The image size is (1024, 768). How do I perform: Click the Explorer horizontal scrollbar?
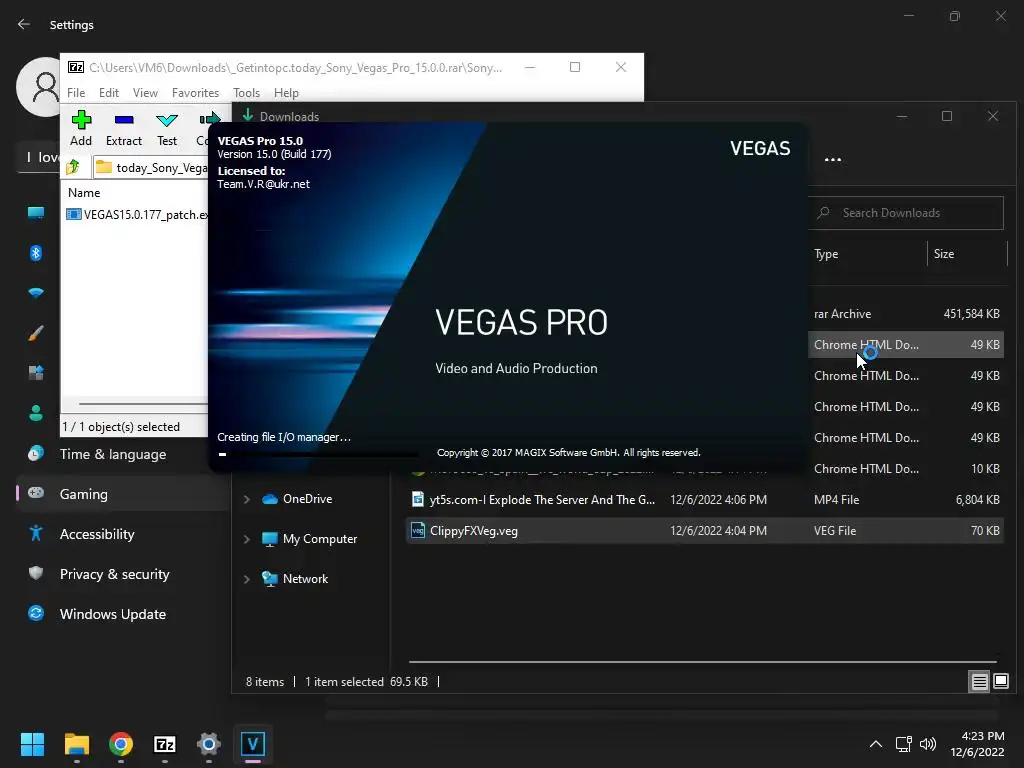[x=703, y=662]
